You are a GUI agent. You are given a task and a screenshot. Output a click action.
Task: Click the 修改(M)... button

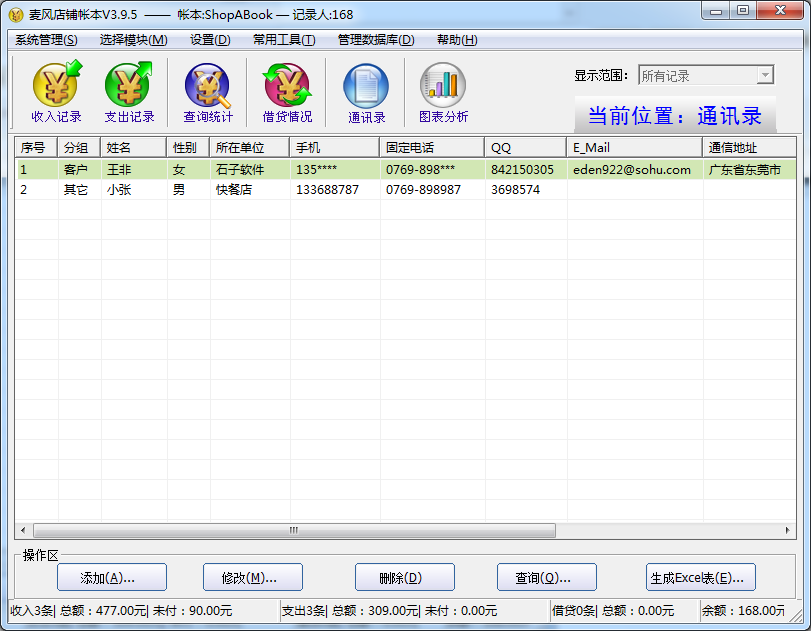coord(253,577)
